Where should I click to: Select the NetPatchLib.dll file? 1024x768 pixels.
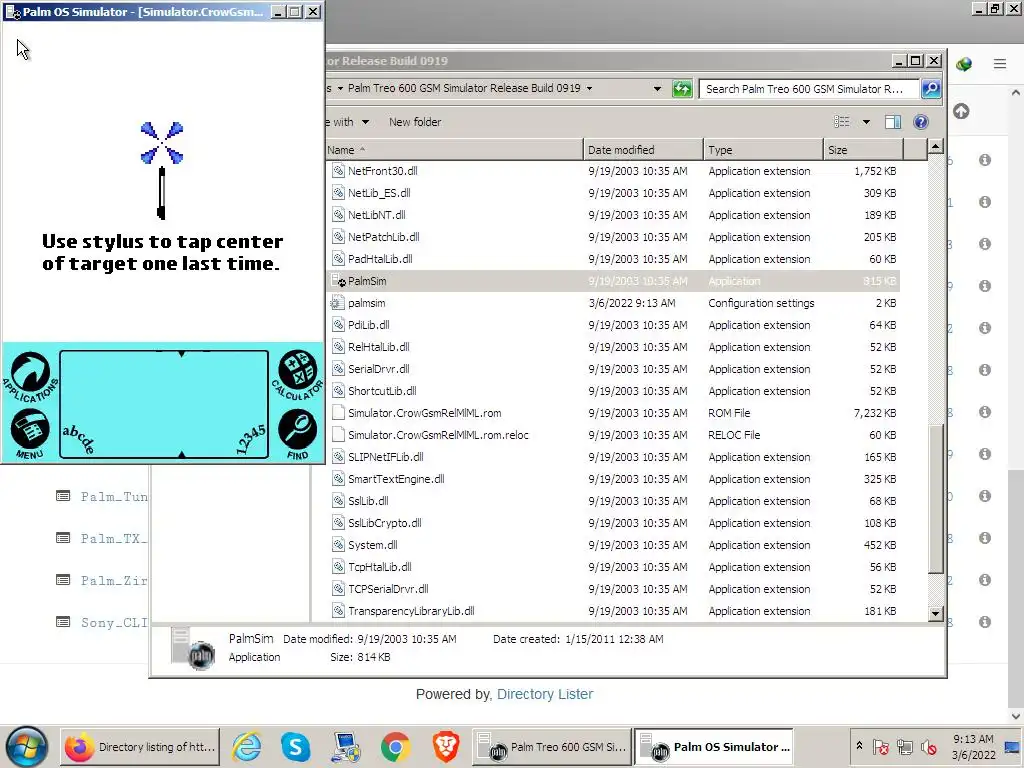click(x=383, y=237)
